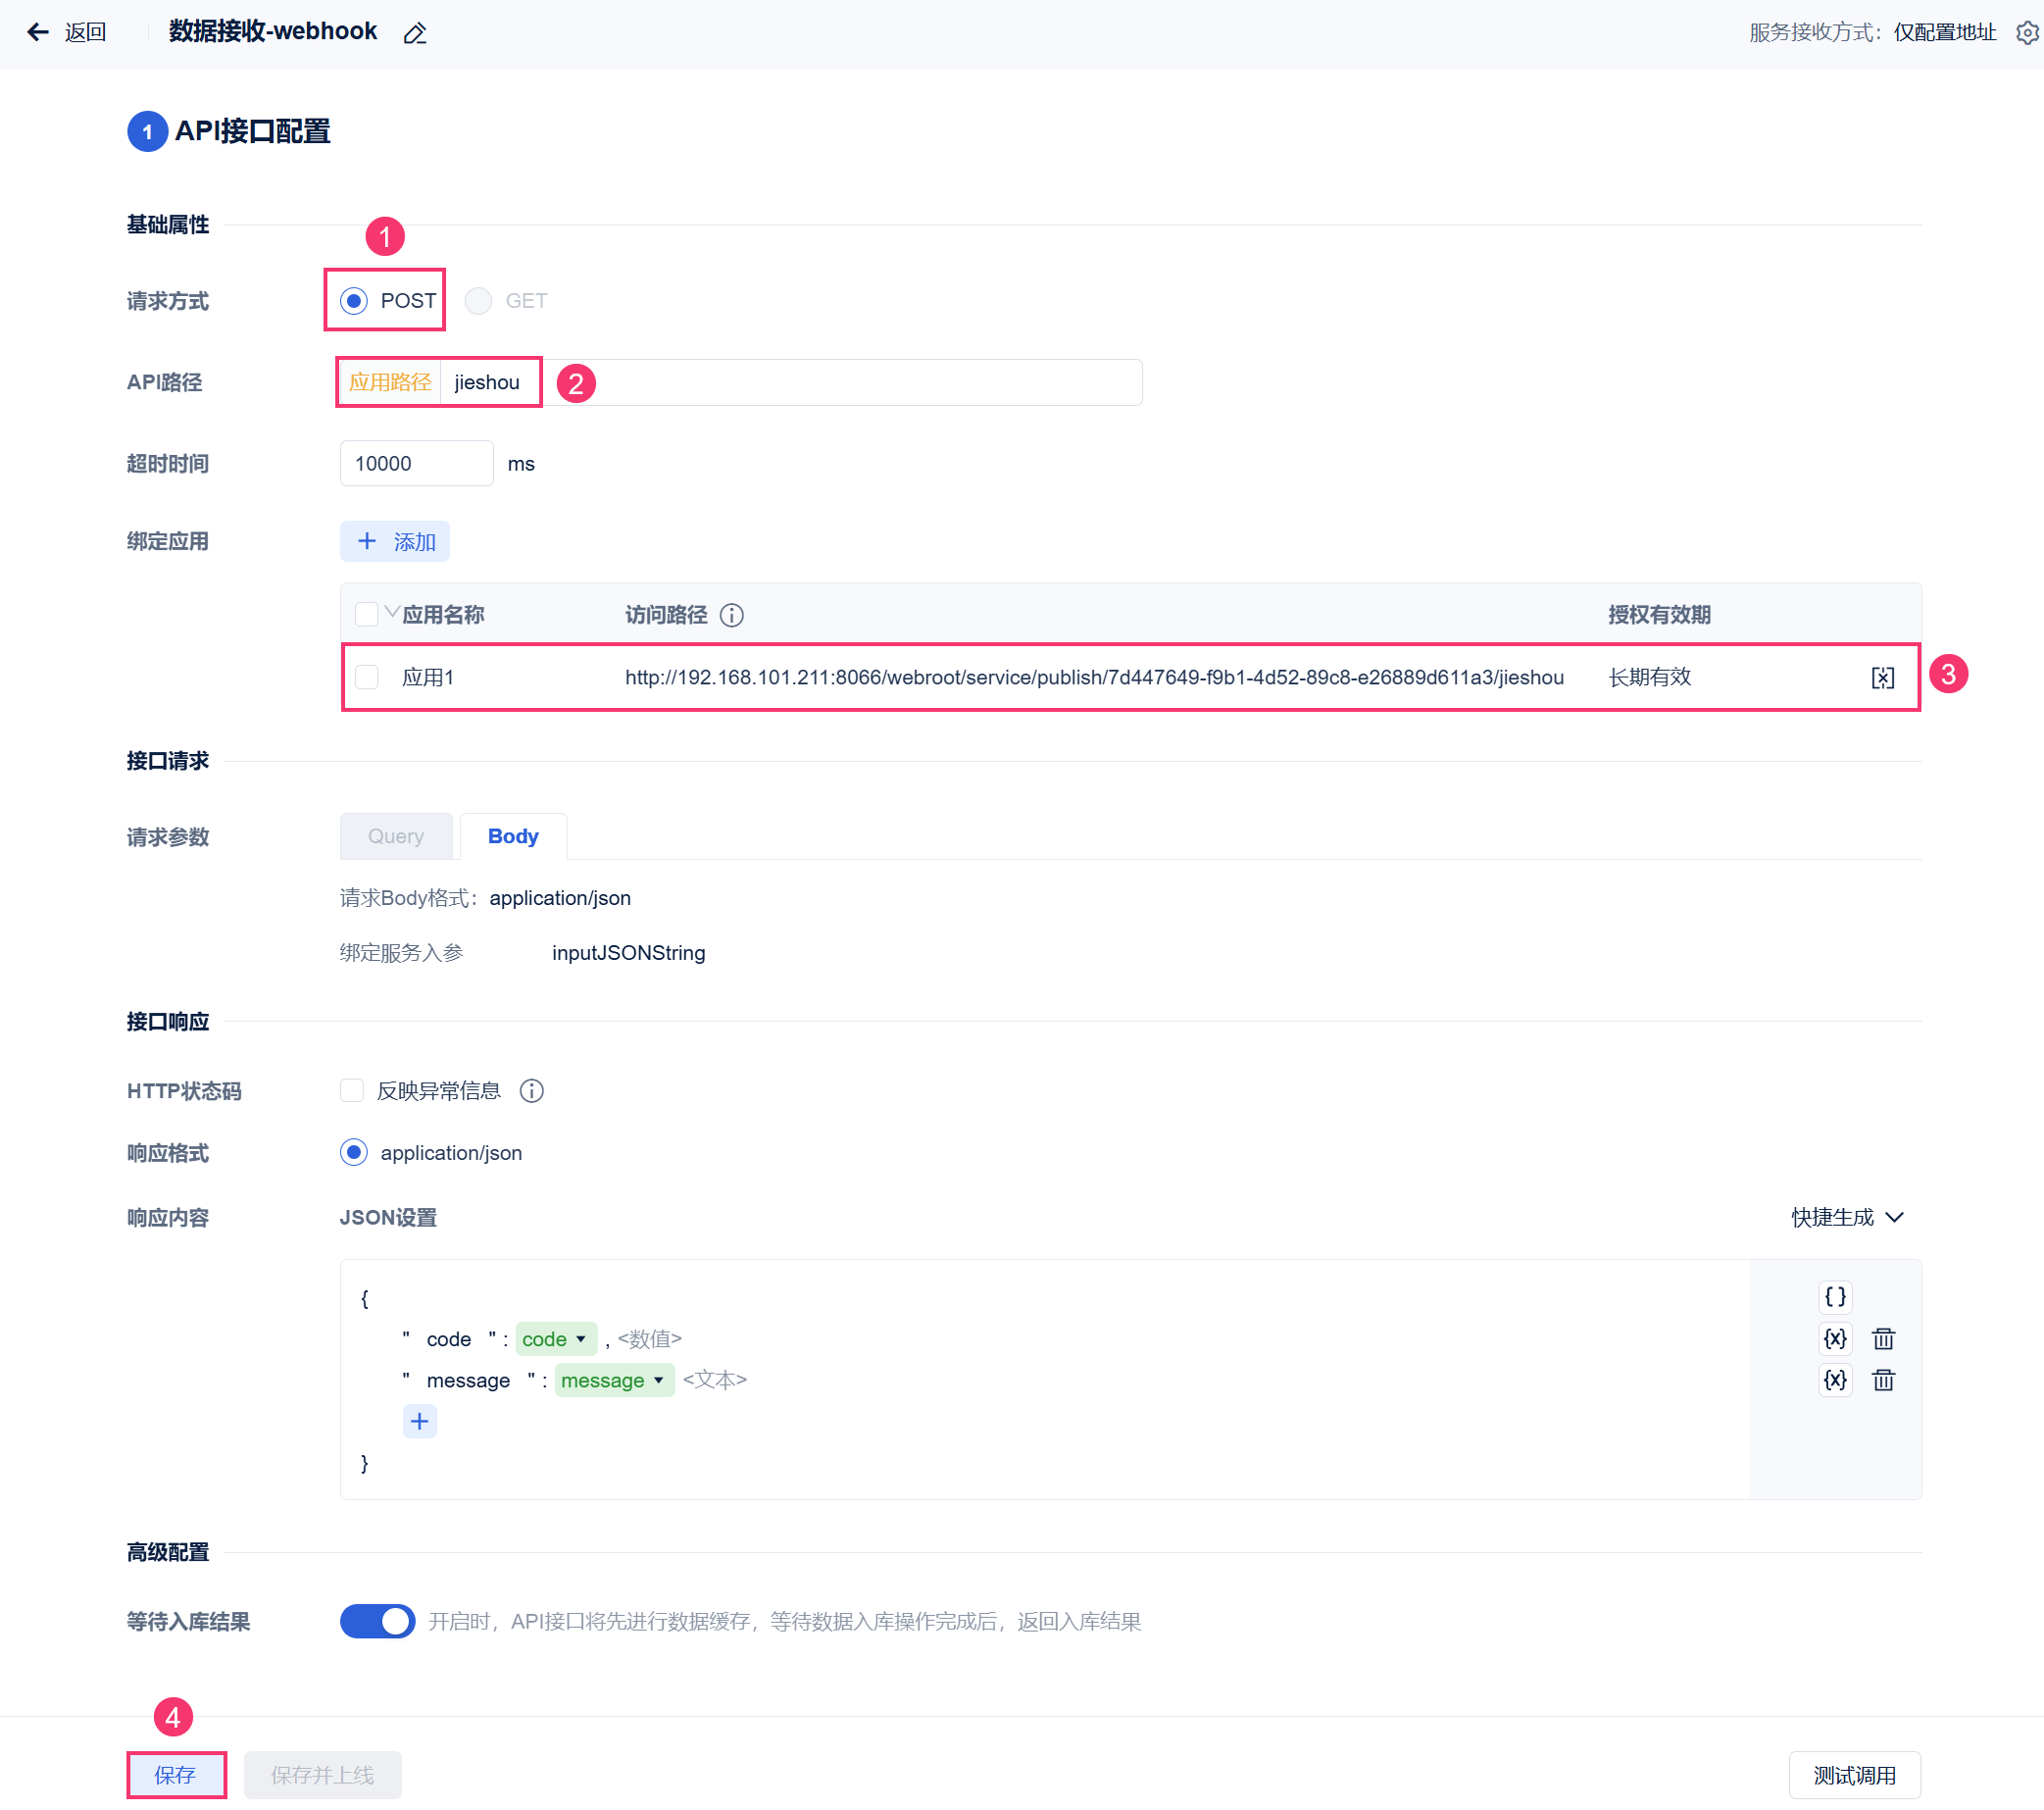Click the 应用1 name cell
This screenshot has height=1810, width=2044.
tap(428, 678)
